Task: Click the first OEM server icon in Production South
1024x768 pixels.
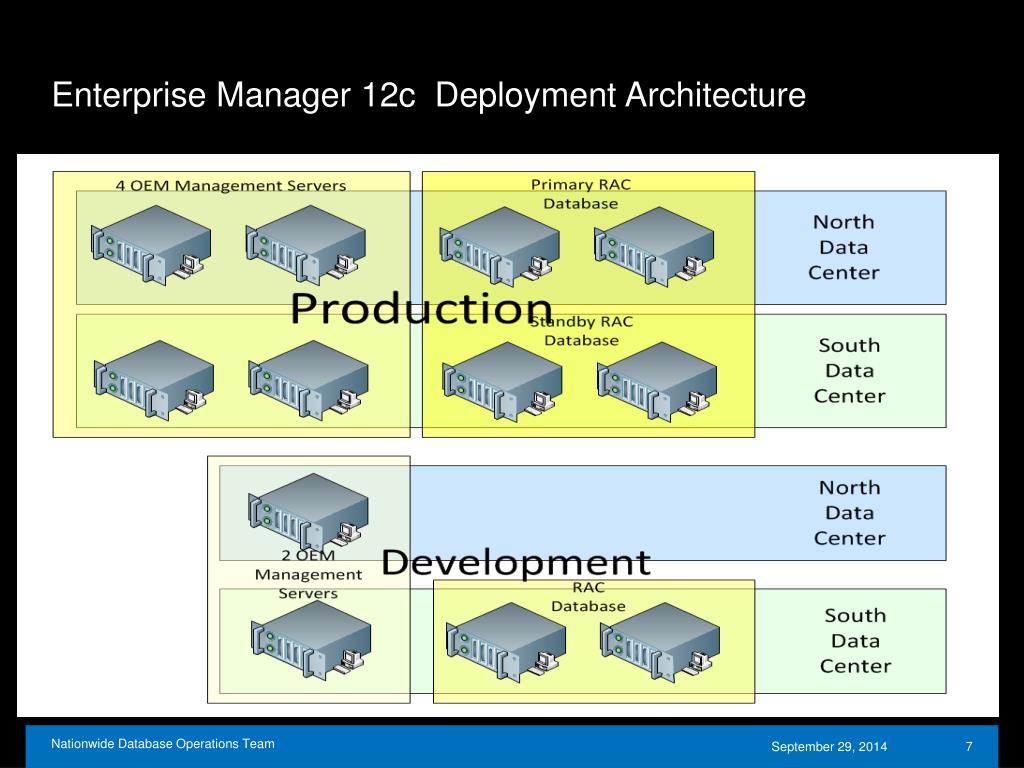Action: point(154,379)
